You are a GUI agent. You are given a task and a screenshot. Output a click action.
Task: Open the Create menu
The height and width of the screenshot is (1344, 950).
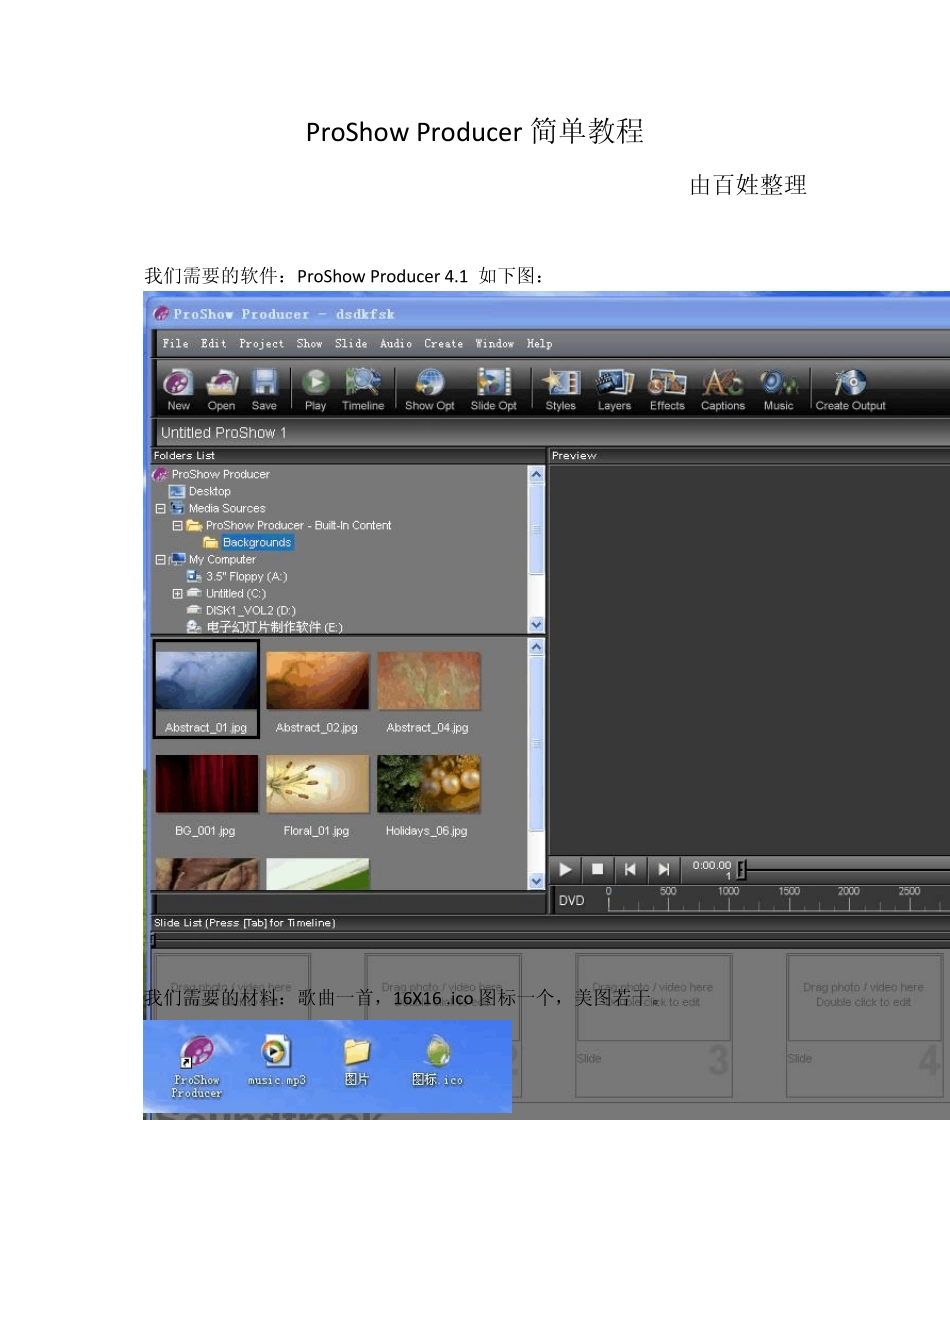coord(444,343)
